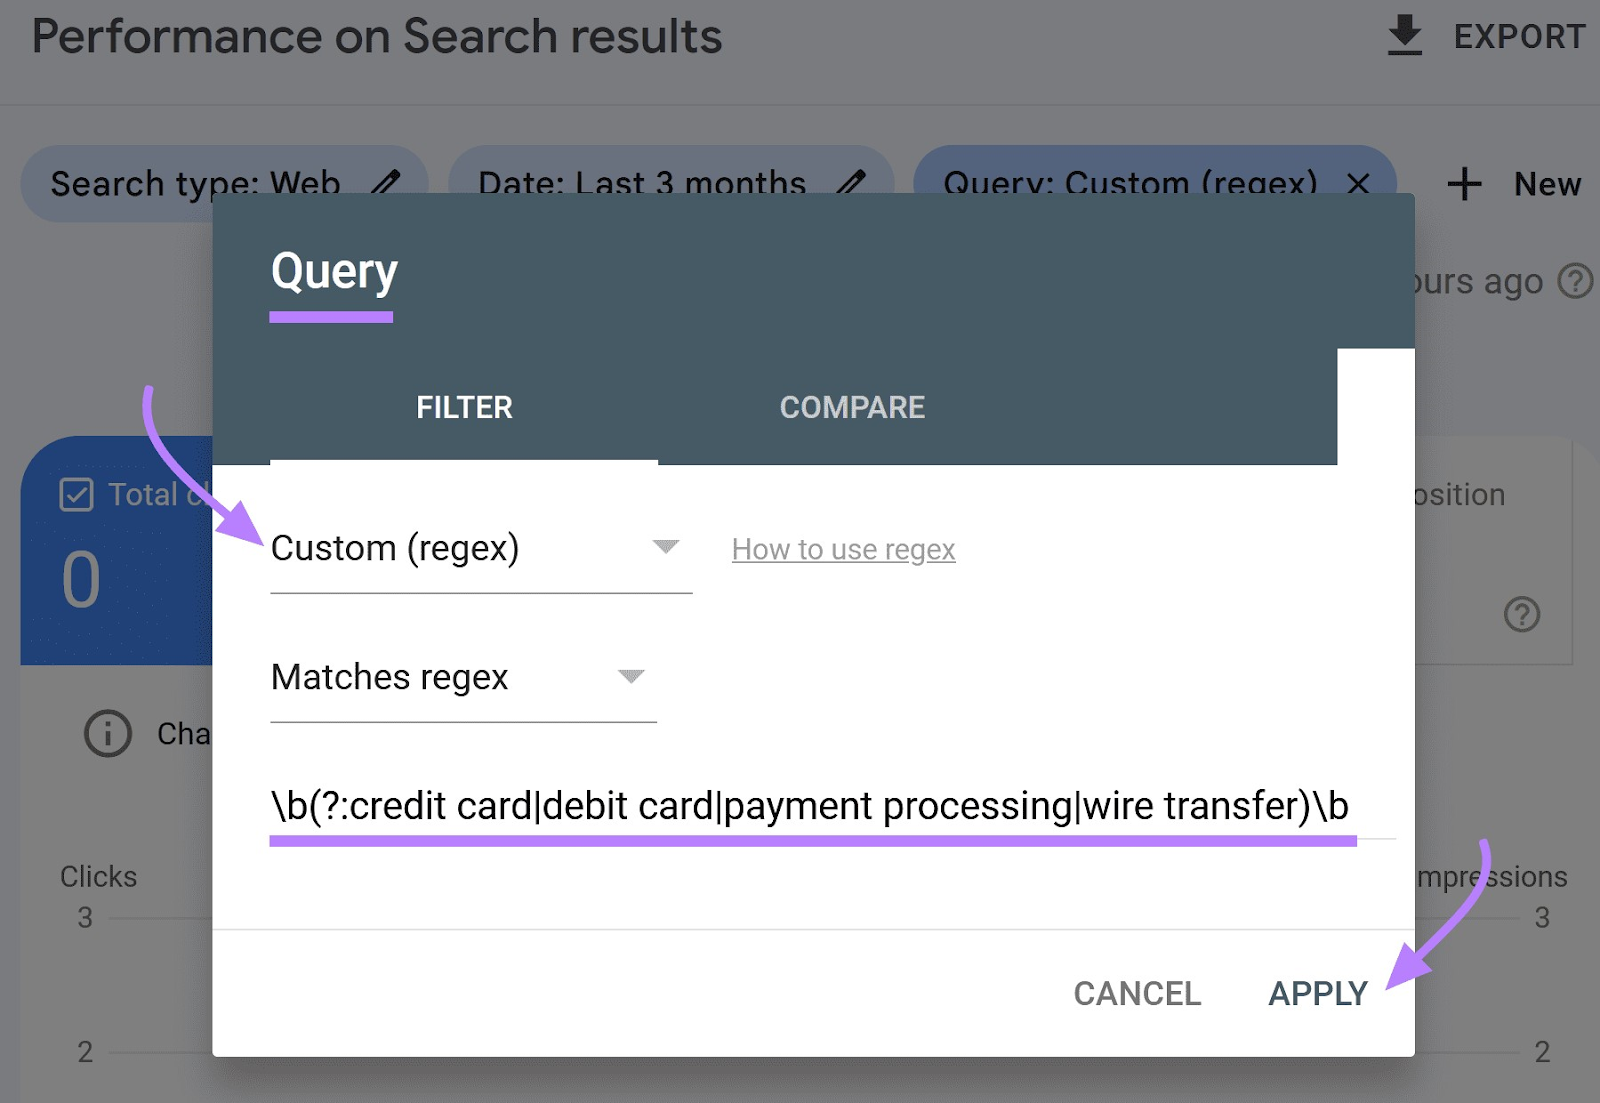This screenshot has height=1103, width=1600.
Task: Click CANCEL to dismiss the dialog
Action: tap(1137, 993)
